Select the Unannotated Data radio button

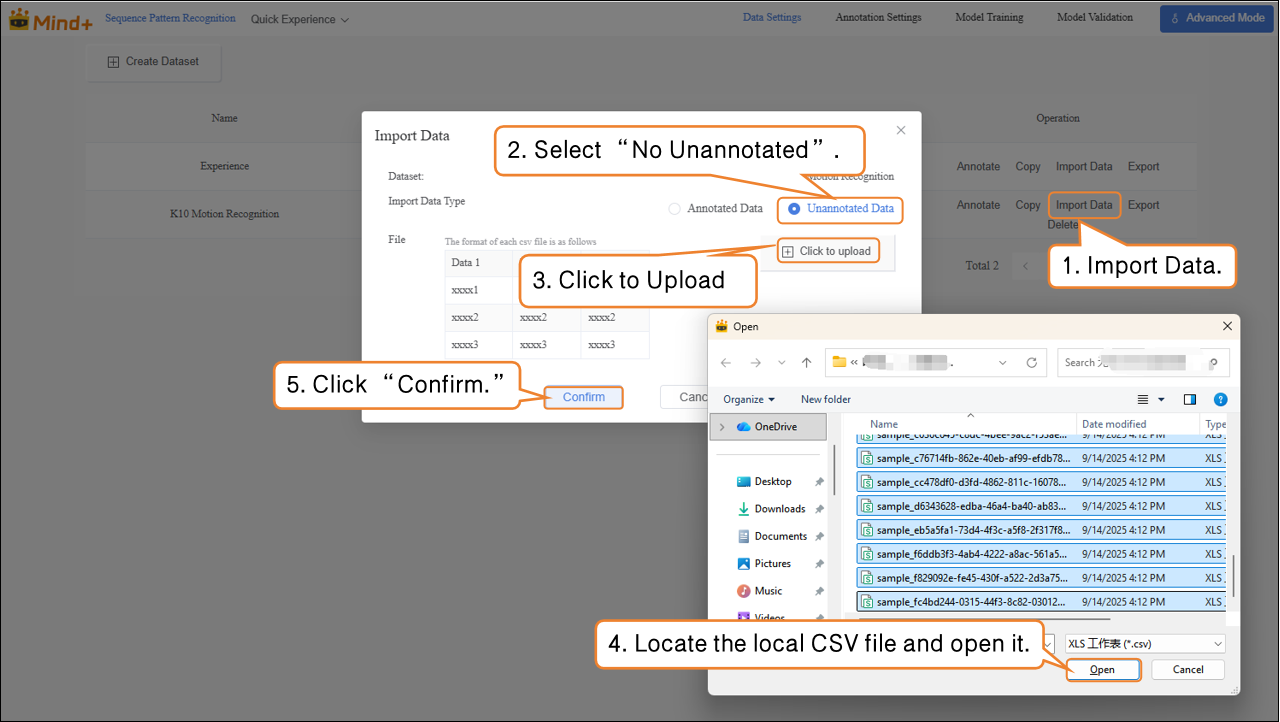click(794, 209)
